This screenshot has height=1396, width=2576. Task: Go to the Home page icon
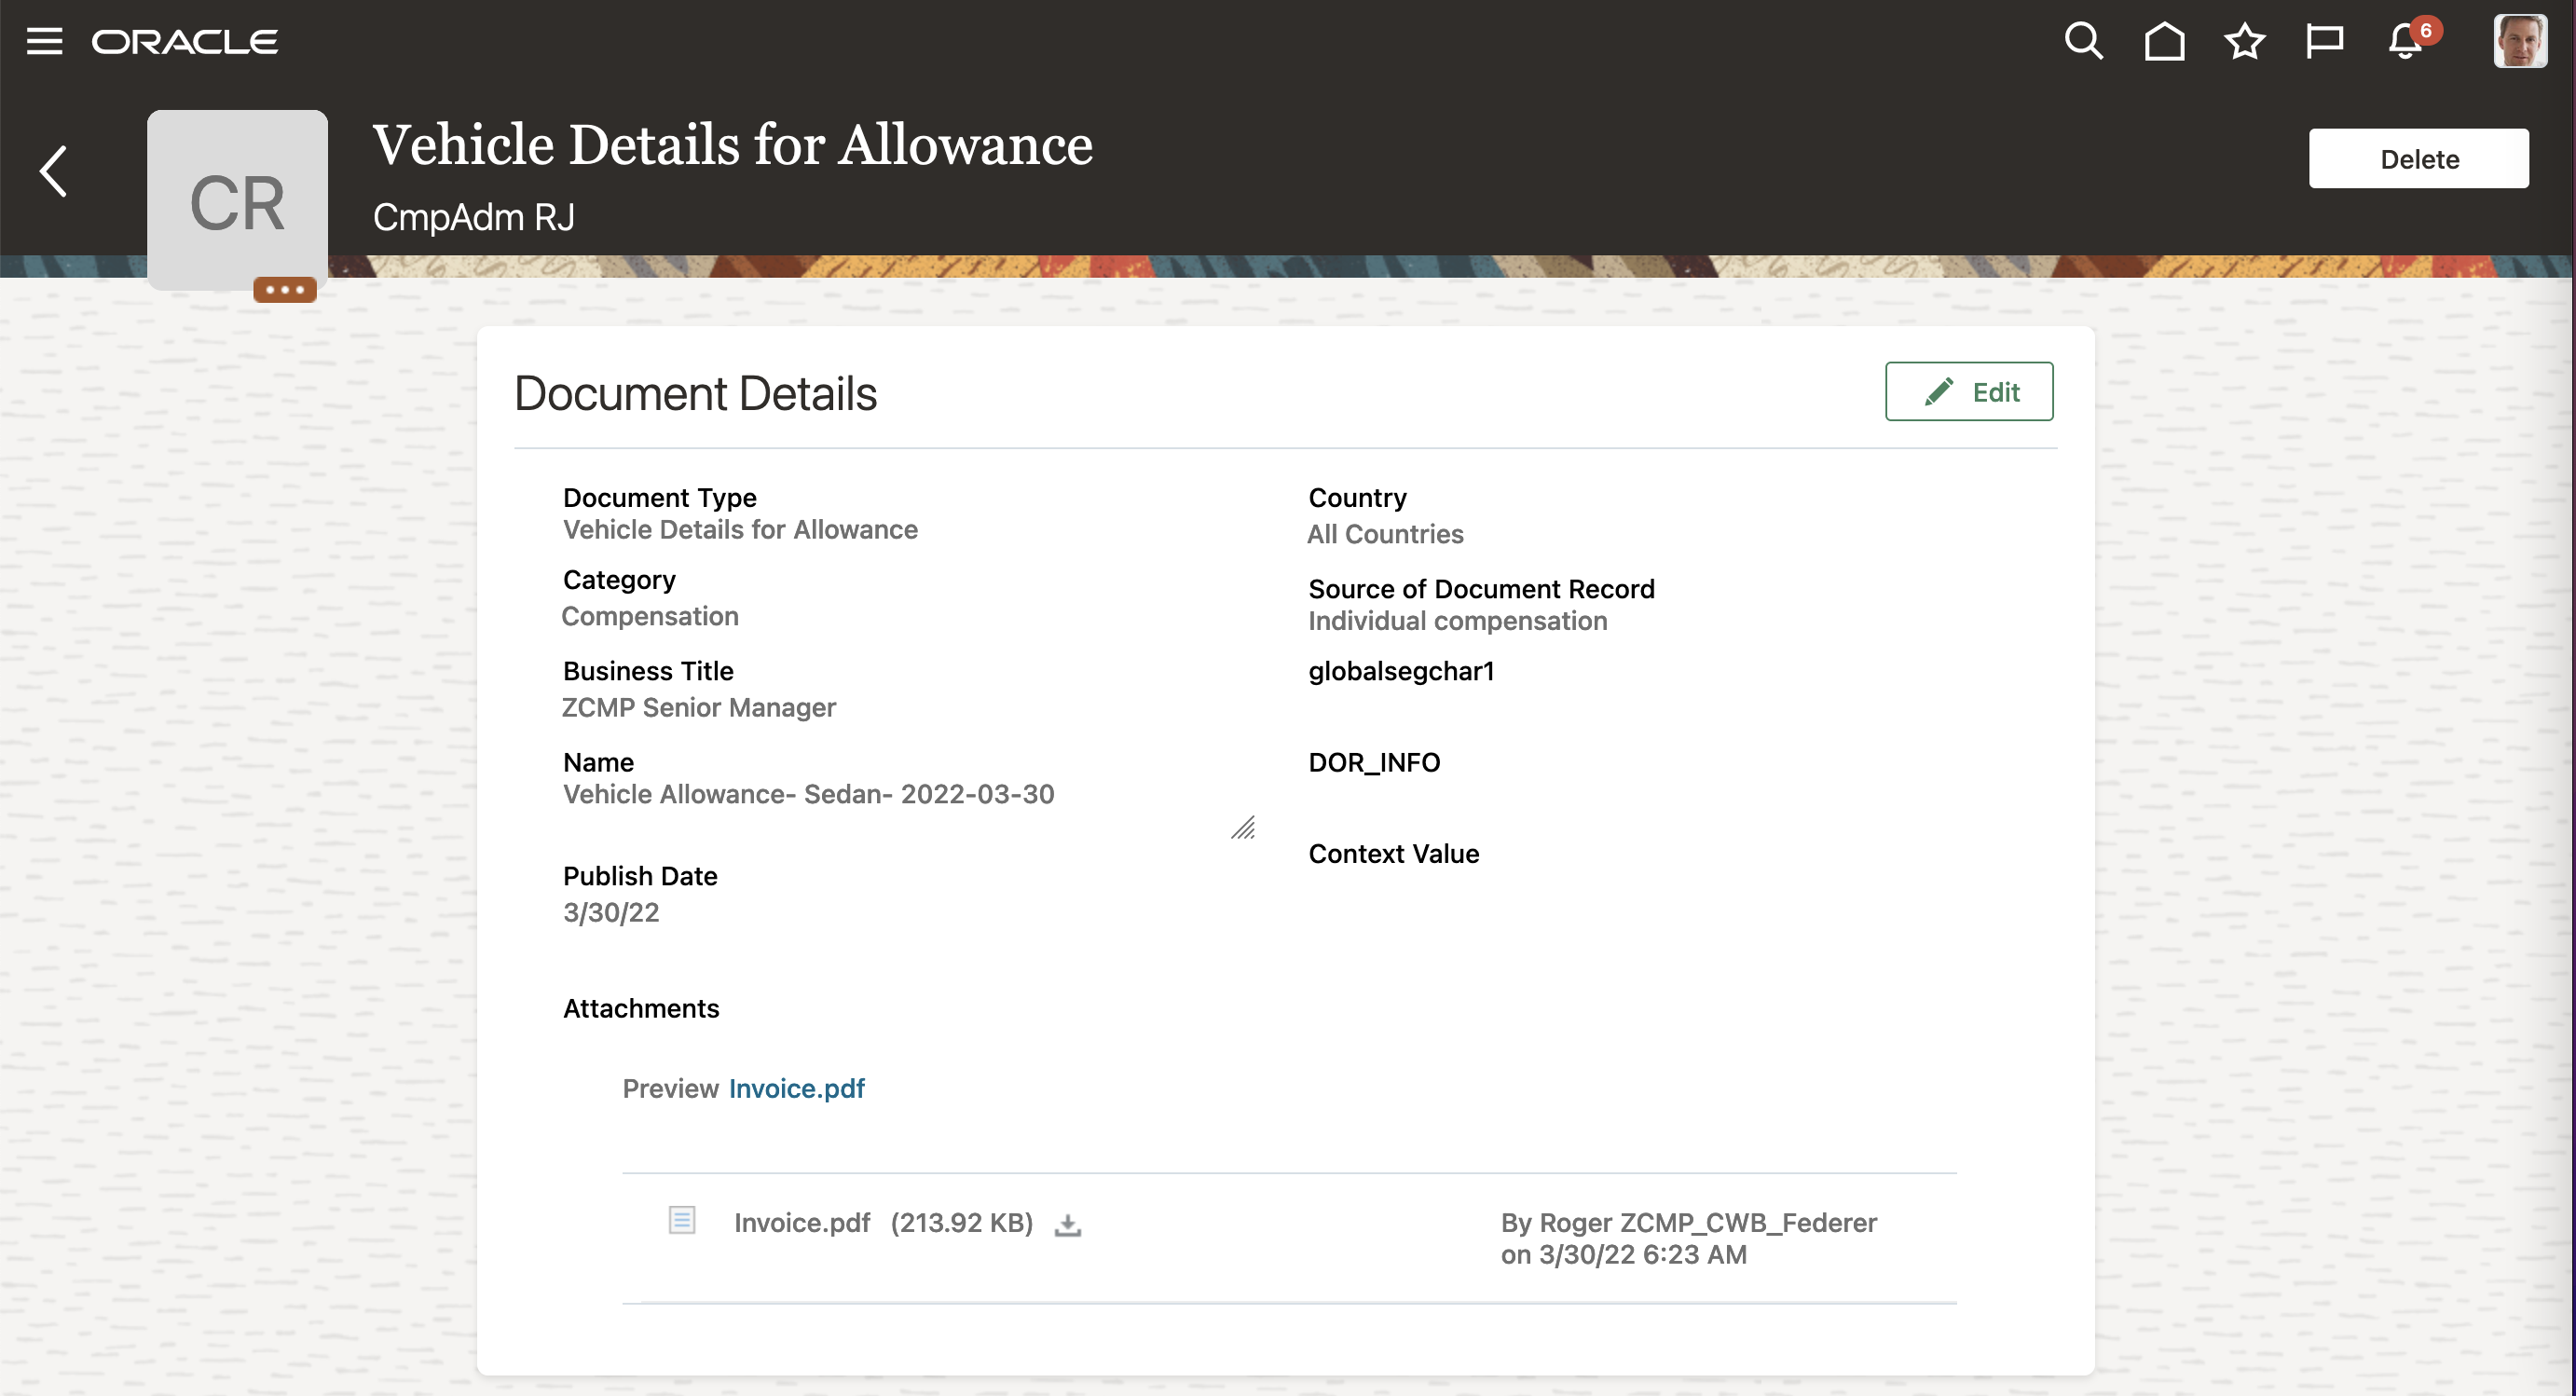tap(2164, 41)
